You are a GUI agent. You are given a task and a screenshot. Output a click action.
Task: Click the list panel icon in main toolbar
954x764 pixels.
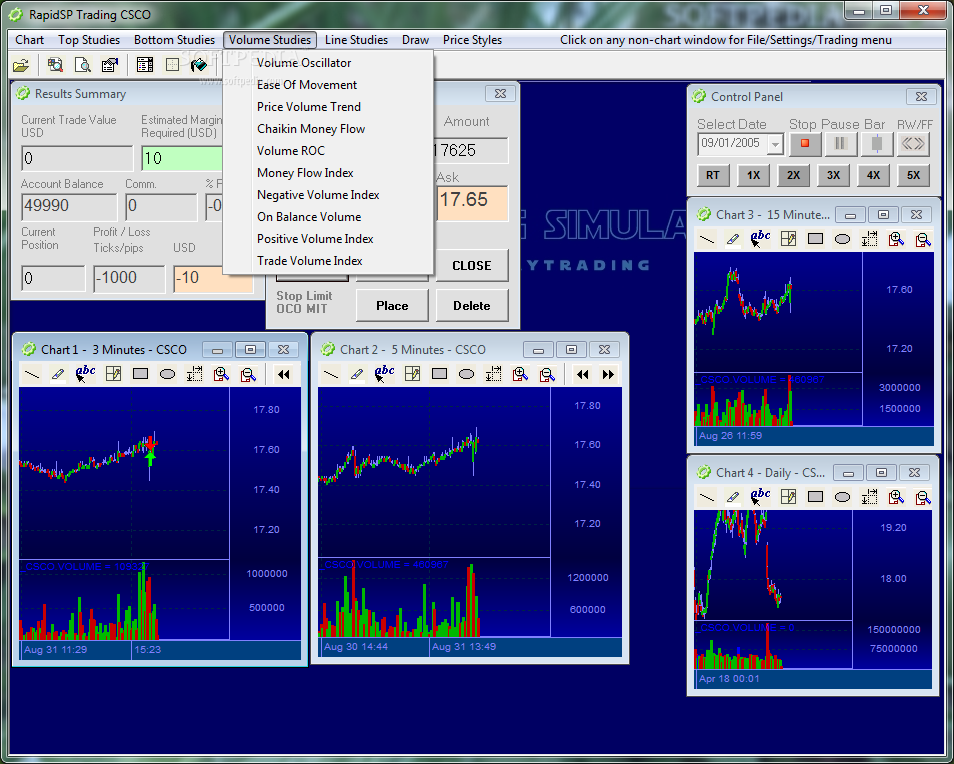point(145,64)
